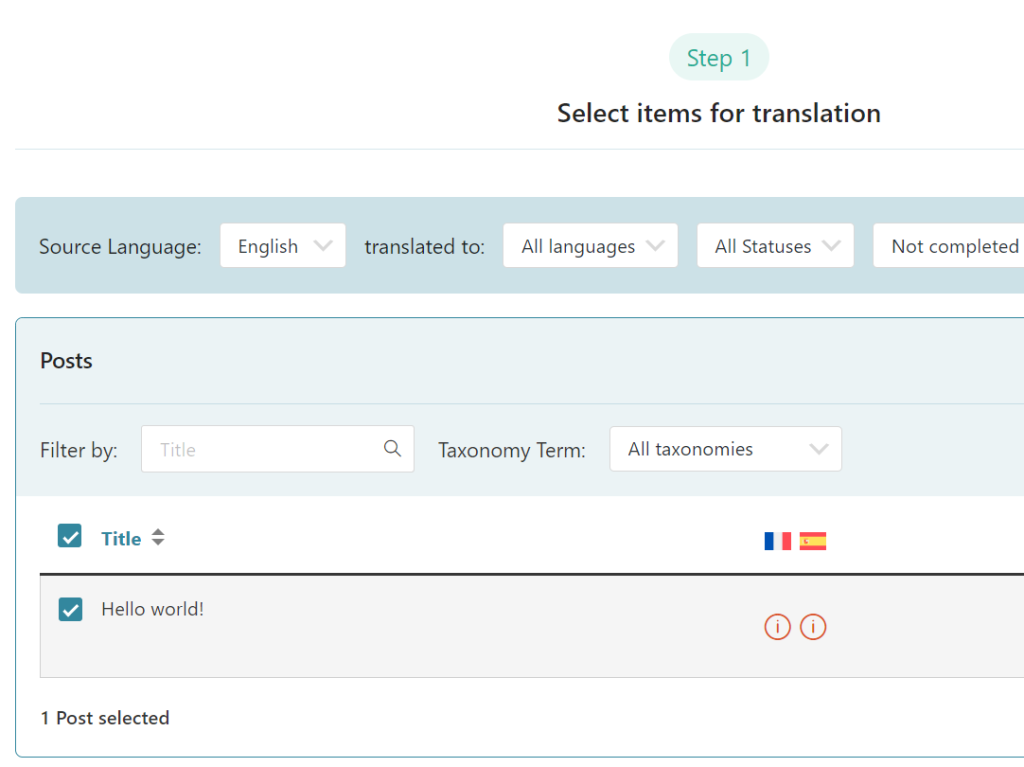Click the translated to label

pyautogui.click(x=424, y=246)
